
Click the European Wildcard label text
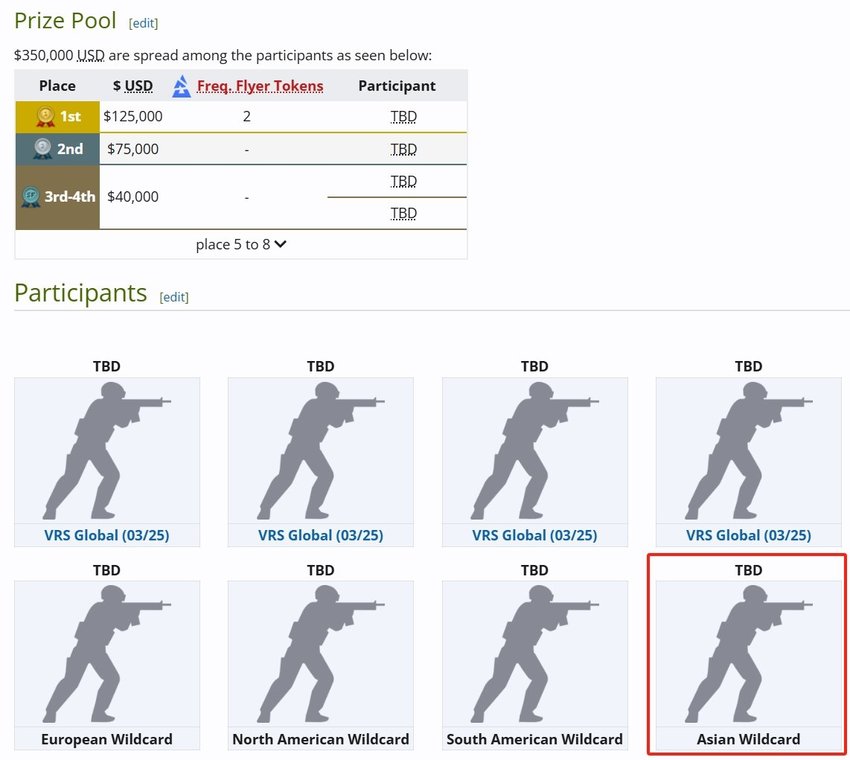[107, 740]
